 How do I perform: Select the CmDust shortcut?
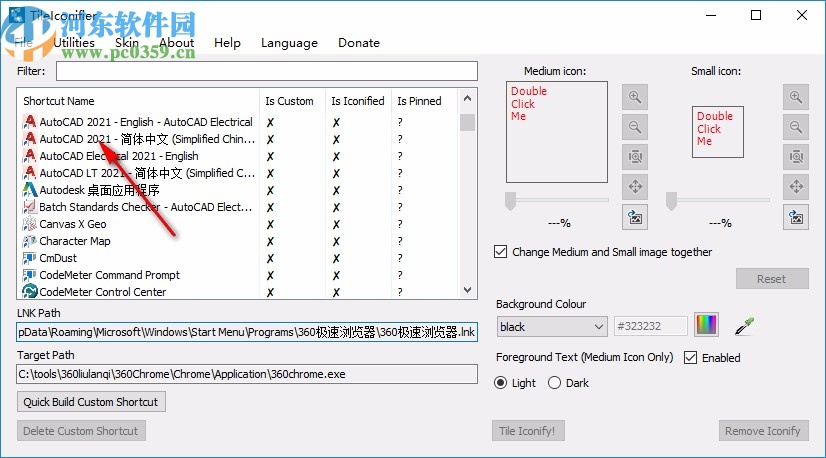58,258
